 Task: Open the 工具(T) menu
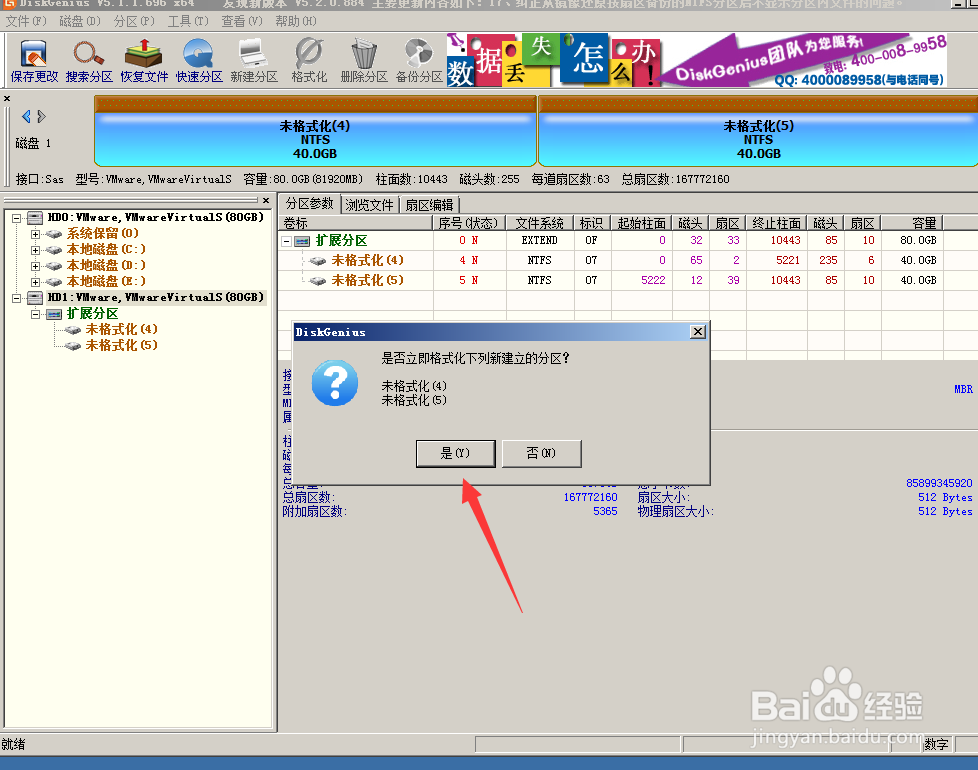[x=188, y=21]
